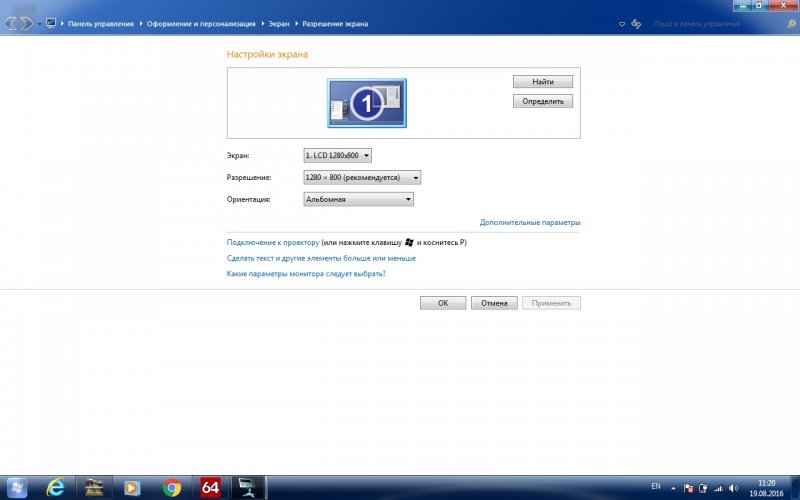Image resolution: width=800 pixels, height=500 pixels.
Task: Launch Google Chrome from the taskbar
Action: click(171, 487)
